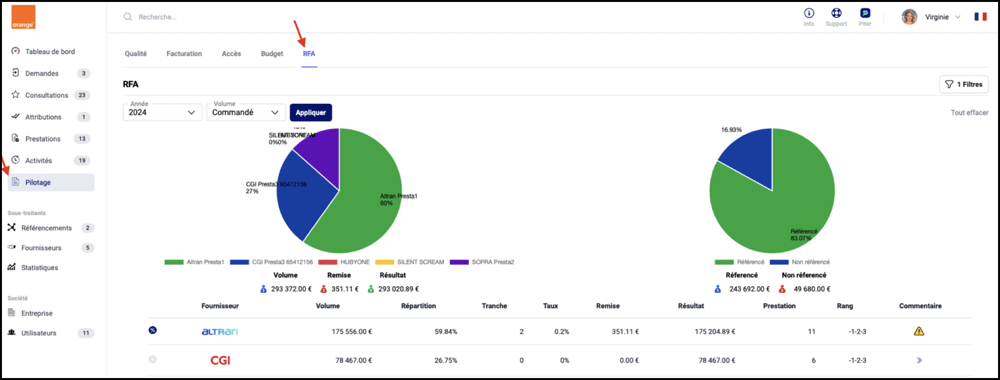The height and width of the screenshot is (380, 1000).
Task: Switch to the Accès tab
Action: (232, 54)
